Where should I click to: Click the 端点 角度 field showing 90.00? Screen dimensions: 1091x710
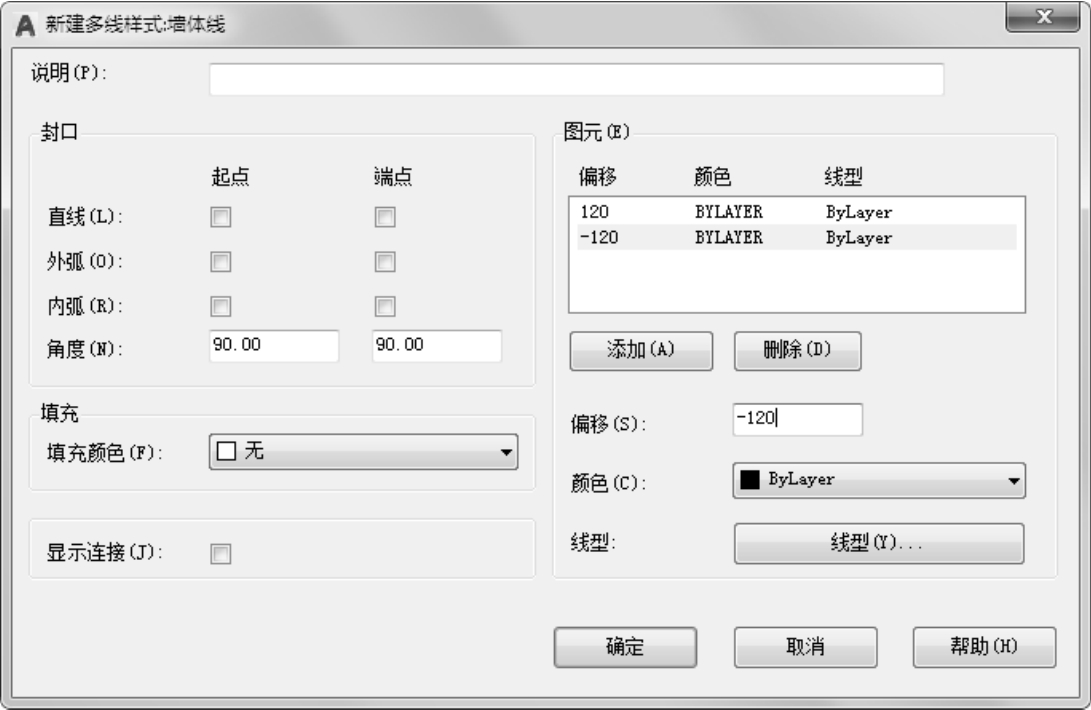tap(437, 346)
